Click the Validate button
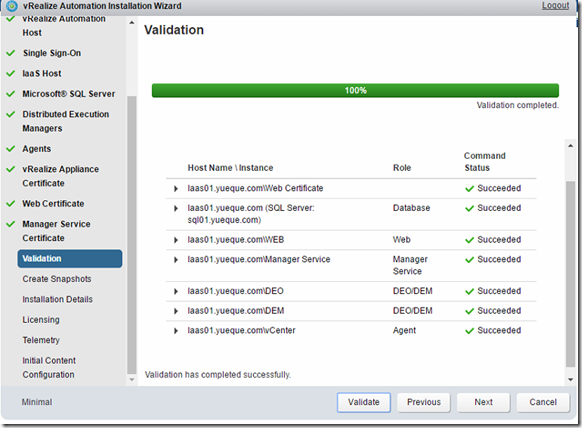Image resolution: width=582 pixels, height=428 pixels. [364, 402]
